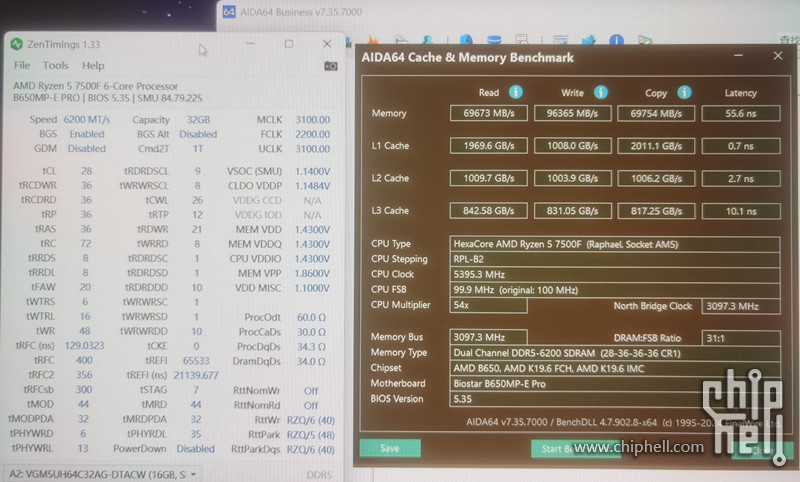This screenshot has height=482, width=800.
Task: Close the AIDA64 Cache & Memory Benchmark window
Action: pos(778,56)
